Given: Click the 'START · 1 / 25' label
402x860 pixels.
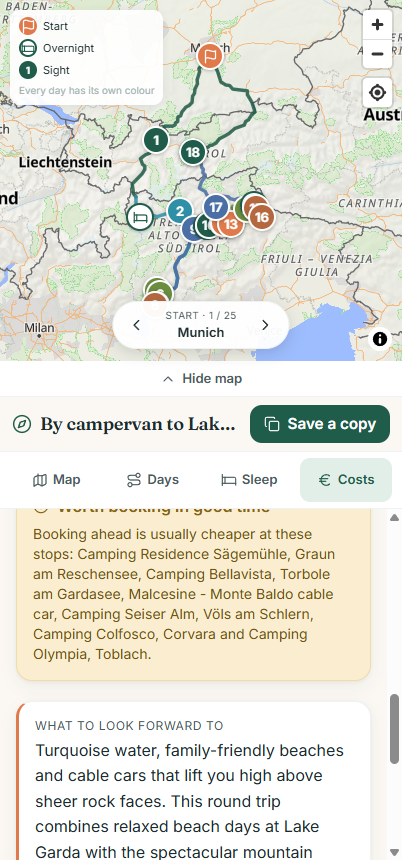Looking at the screenshot, I should tap(201, 315).
